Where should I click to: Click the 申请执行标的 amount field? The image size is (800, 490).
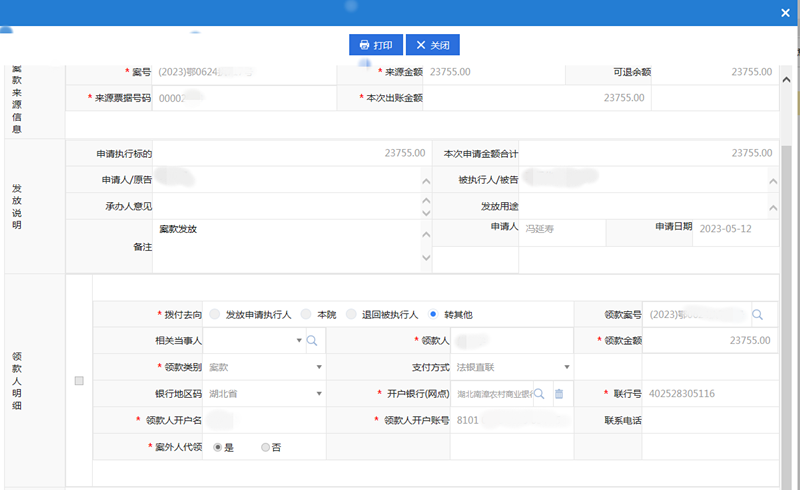tap(292, 153)
